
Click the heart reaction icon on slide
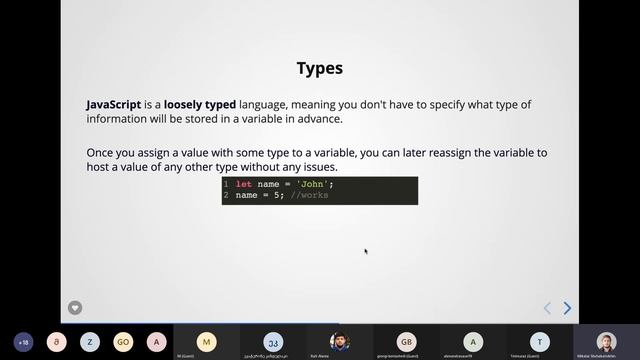[x=75, y=308]
